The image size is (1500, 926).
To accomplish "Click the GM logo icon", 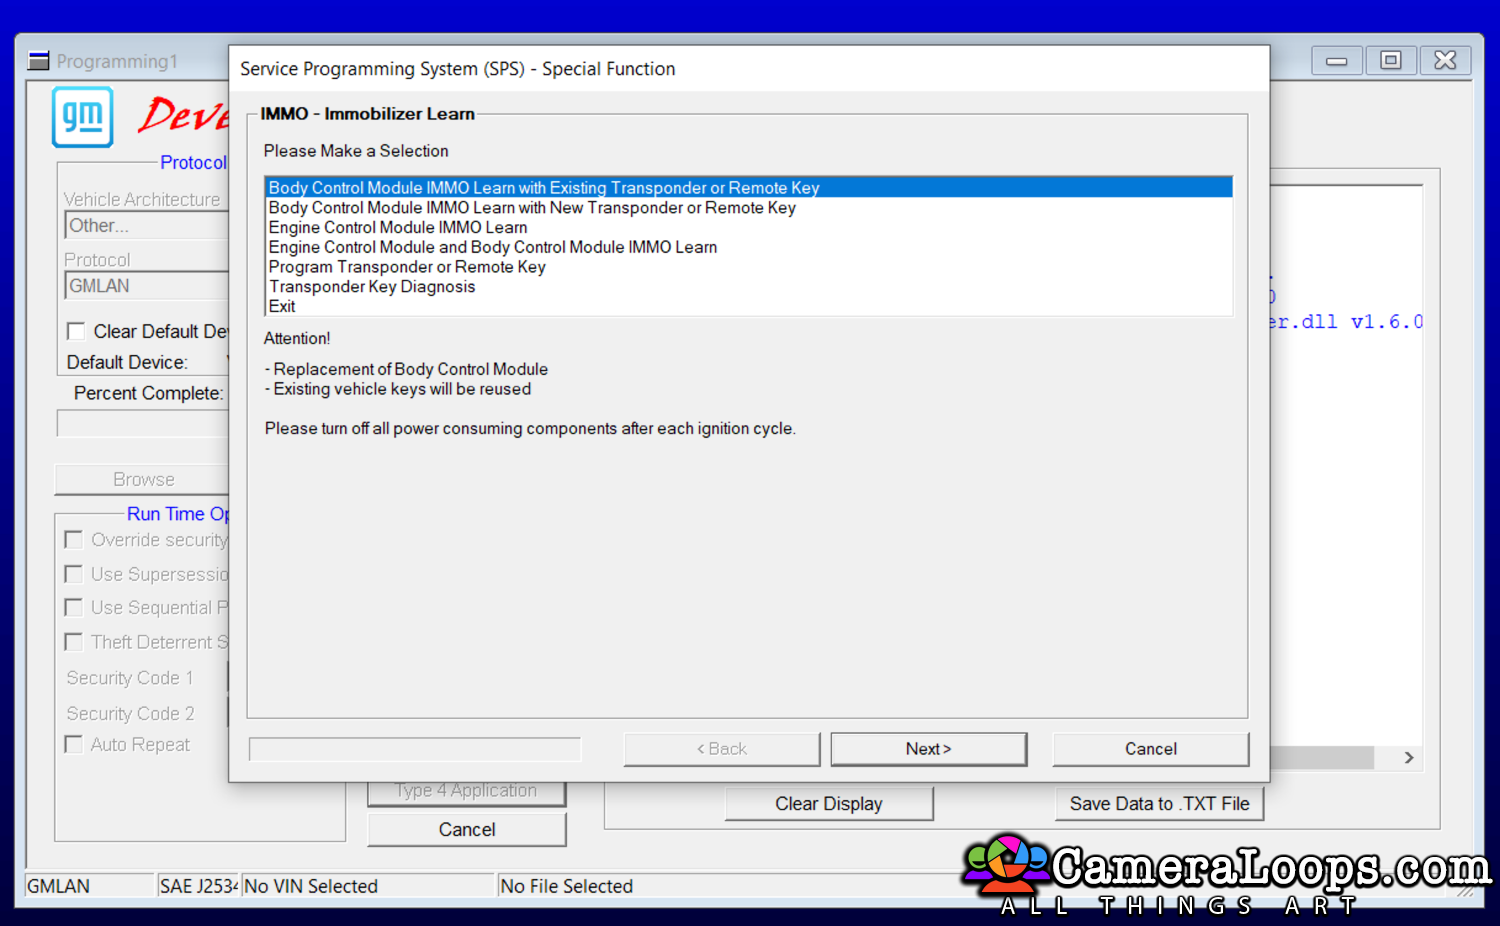I will coord(82,117).
